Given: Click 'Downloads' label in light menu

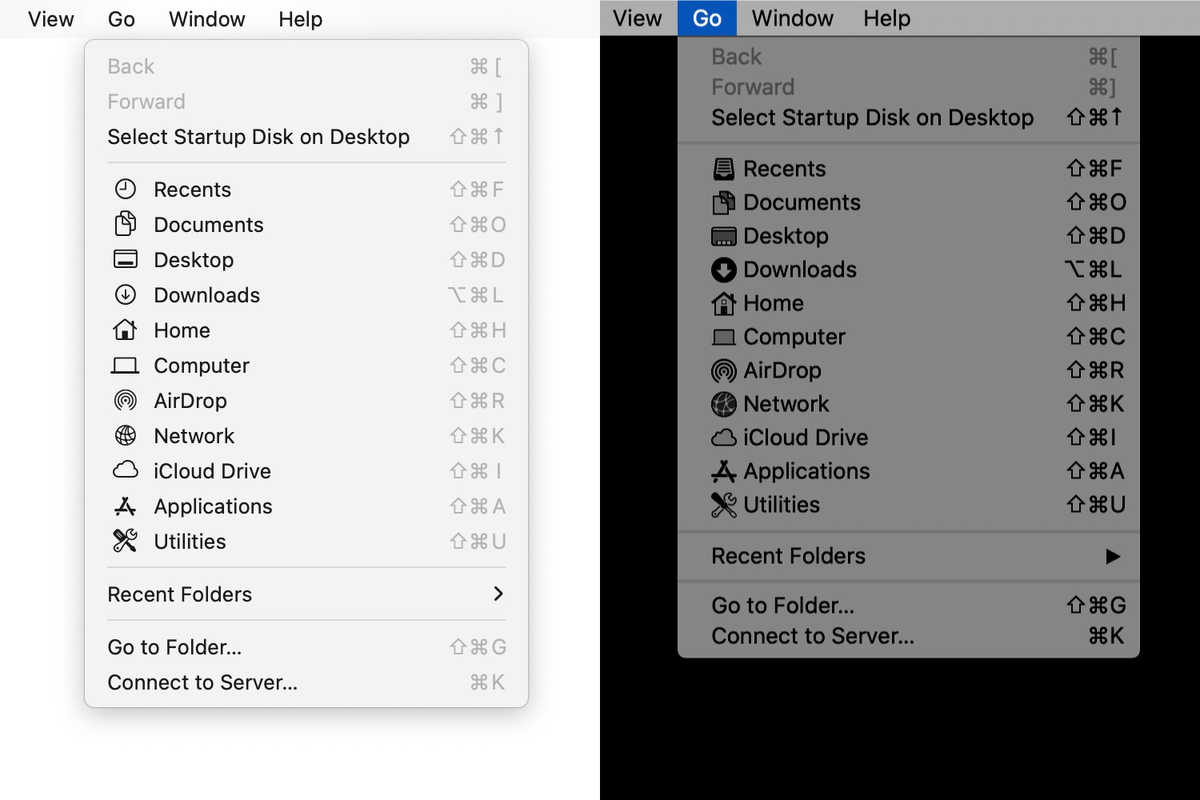Looking at the screenshot, I should click(x=207, y=295).
